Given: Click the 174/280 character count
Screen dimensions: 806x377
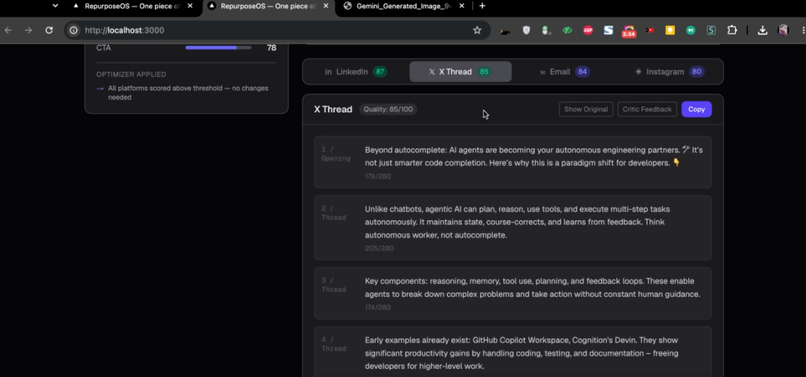Looking at the screenshot, I should [x=378, y=308].
